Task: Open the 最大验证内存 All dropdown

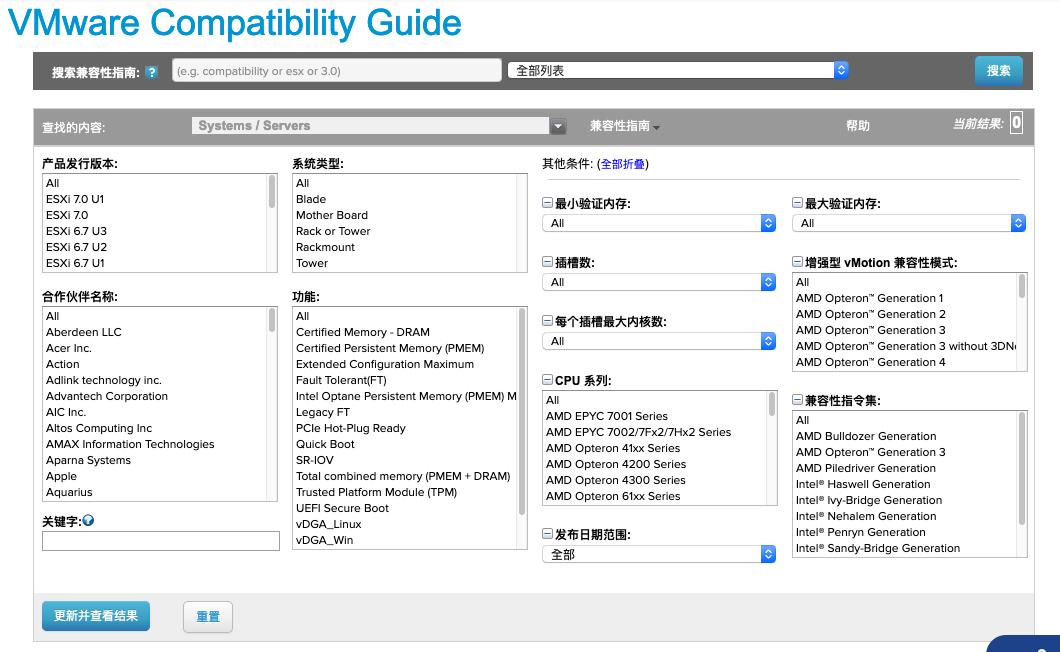Action: click(909, 223)
